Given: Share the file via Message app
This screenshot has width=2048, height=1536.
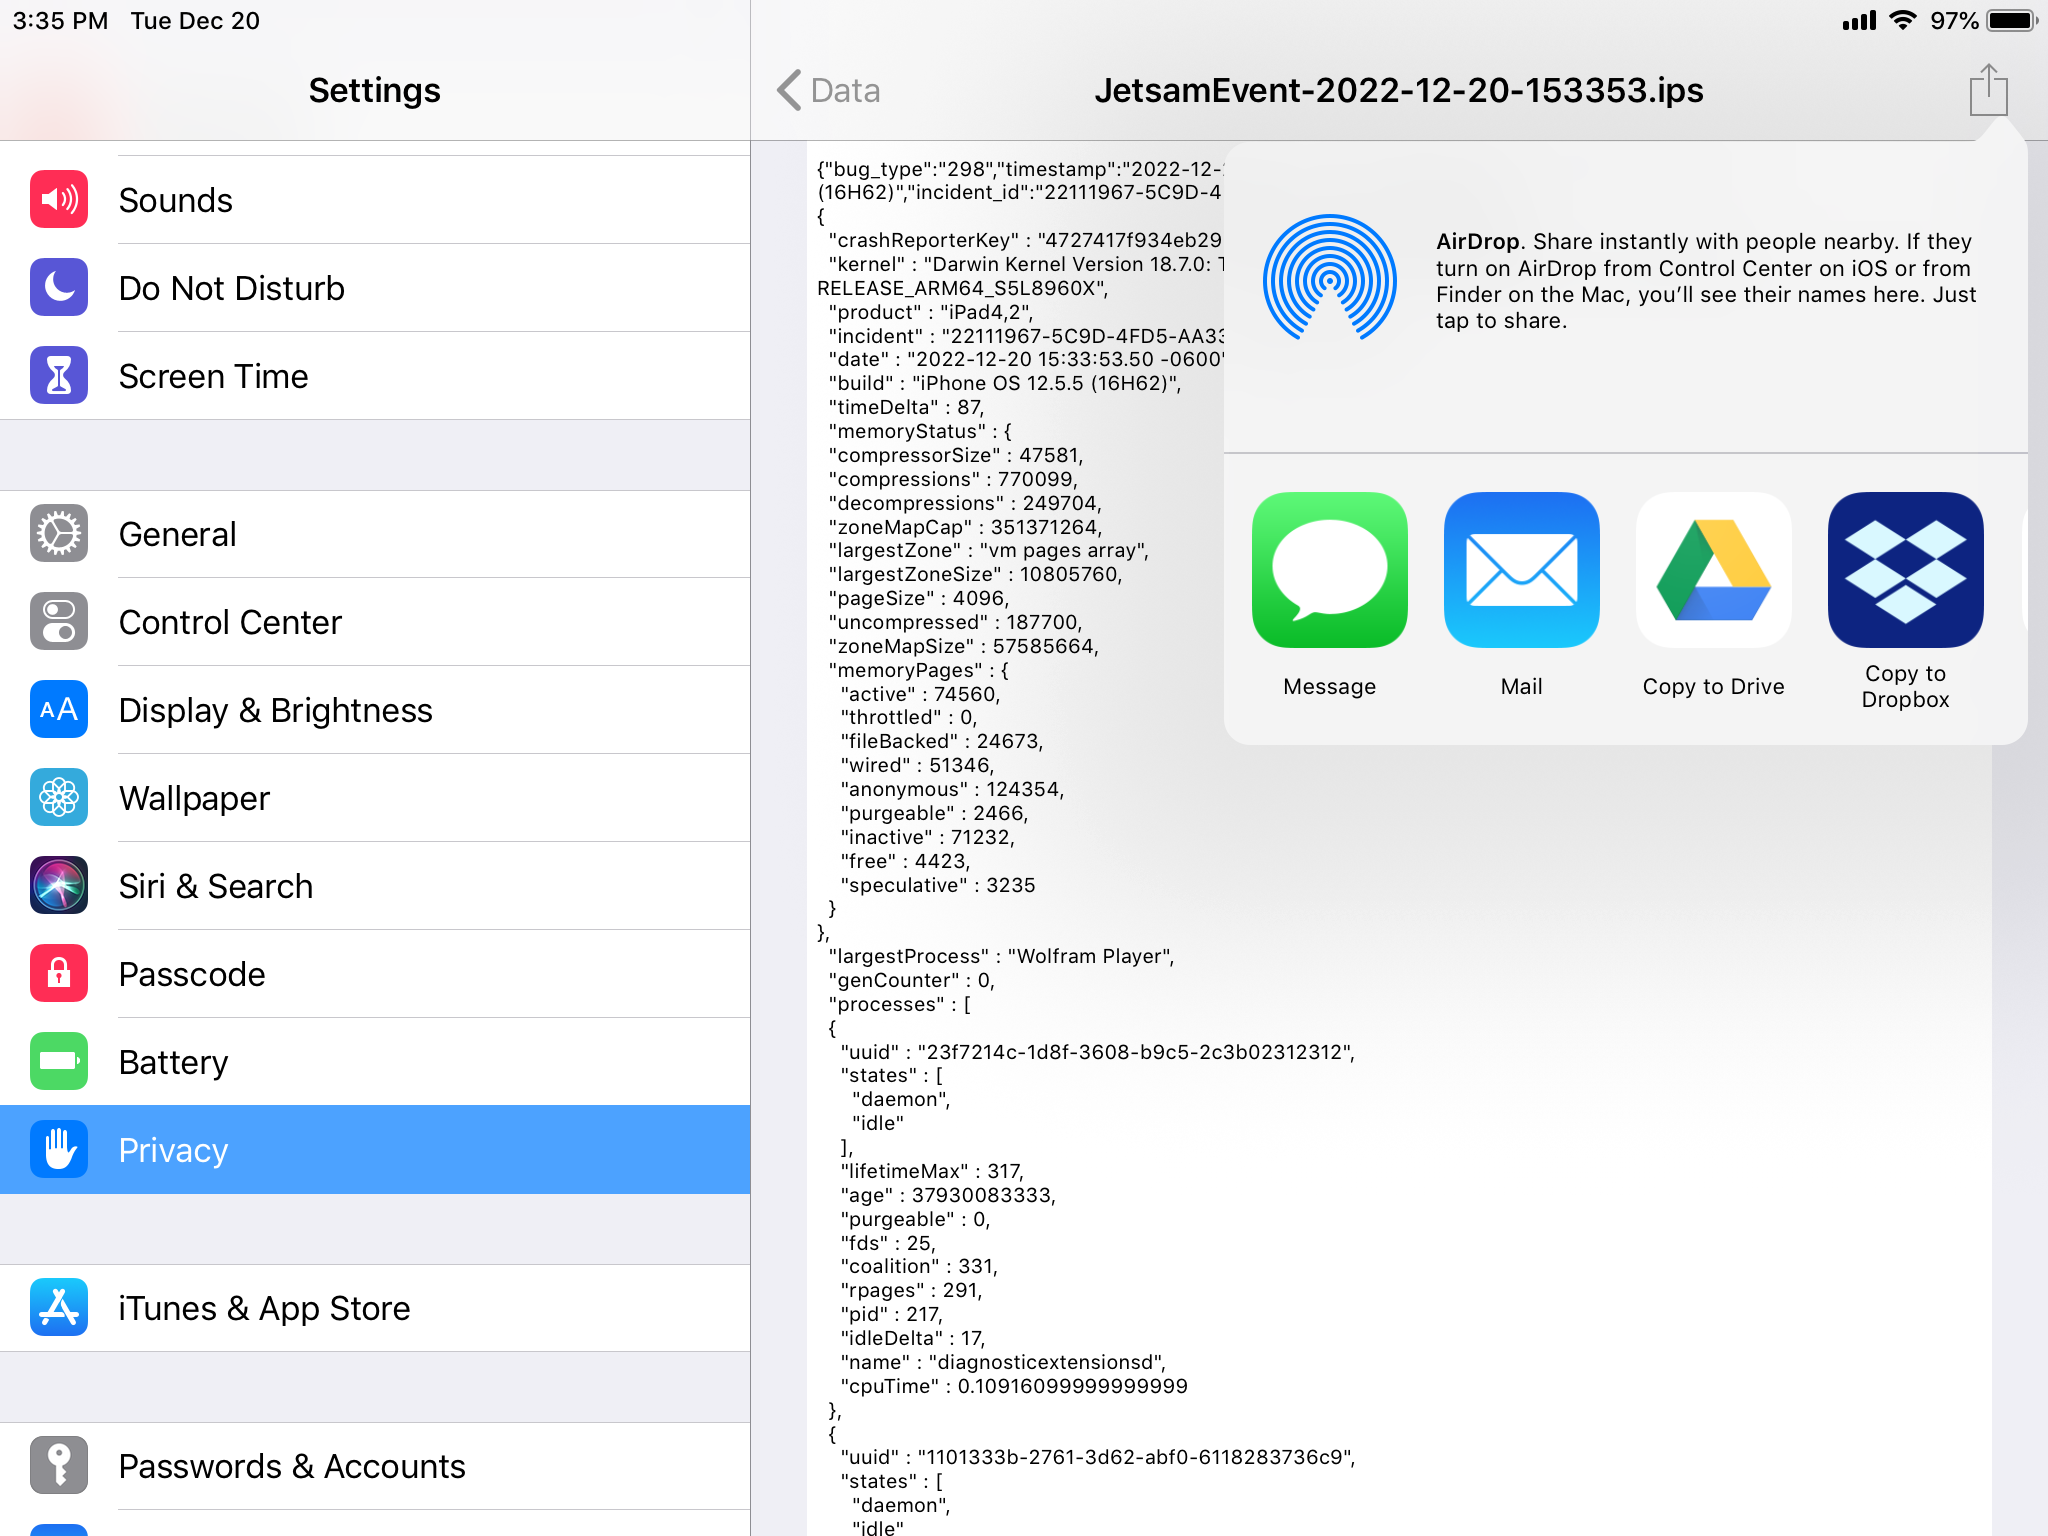Looking at the screenshot, I should [1329, 570].
